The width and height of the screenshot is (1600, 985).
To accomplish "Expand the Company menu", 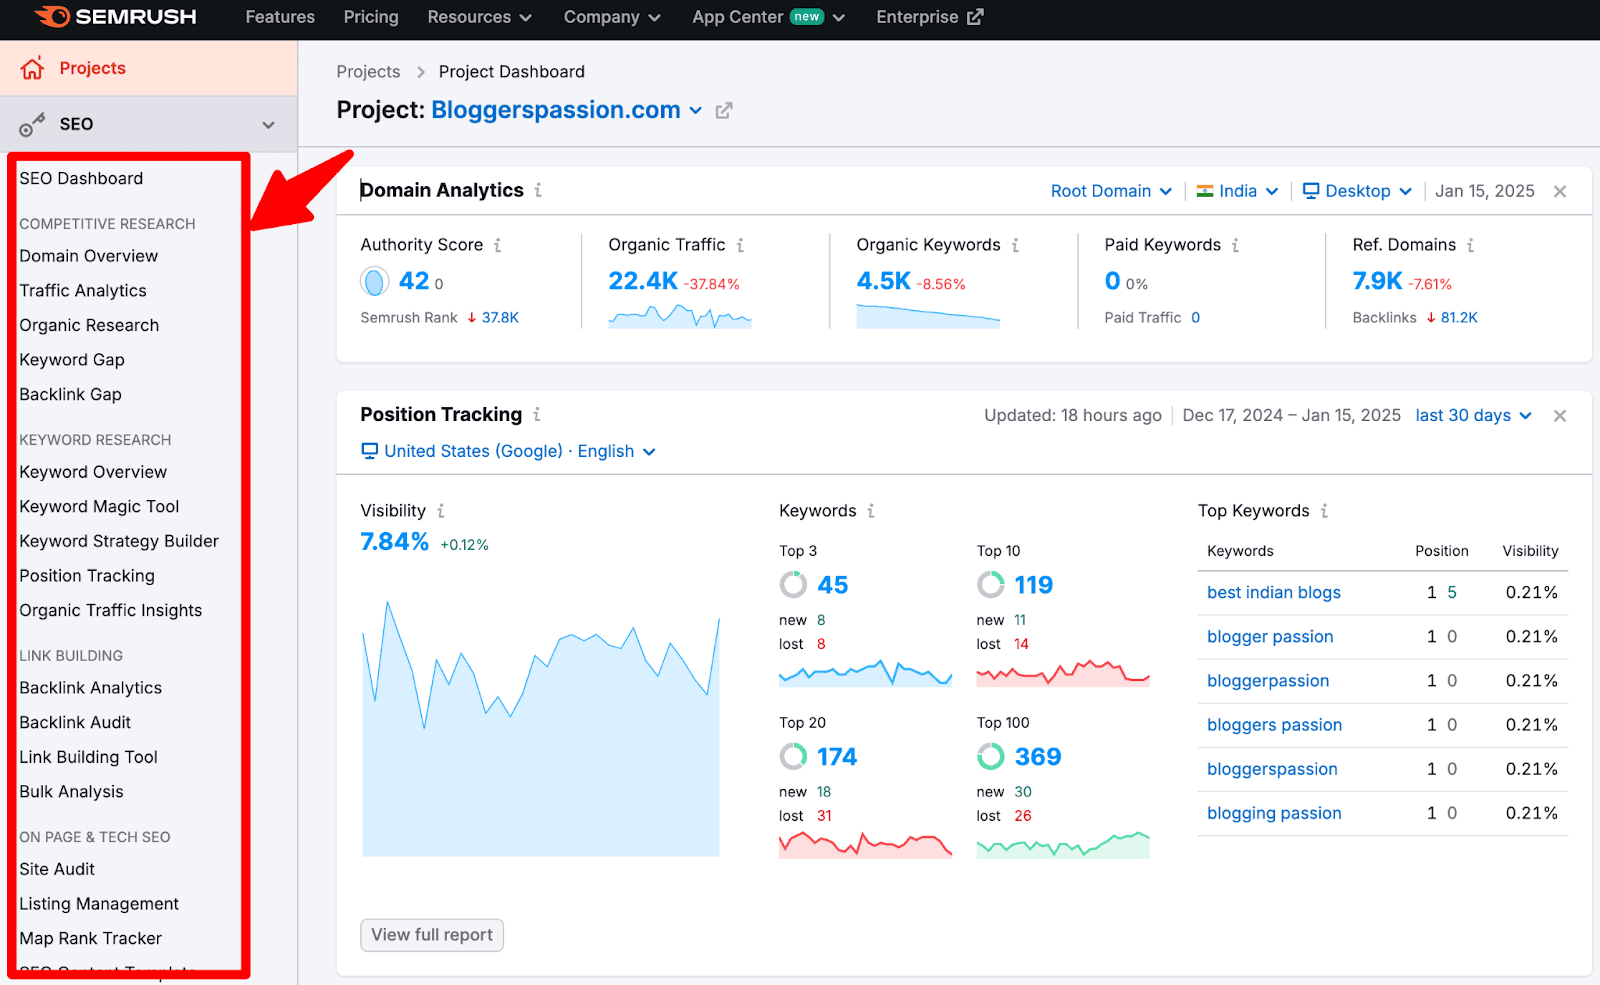I will [612, 17].
